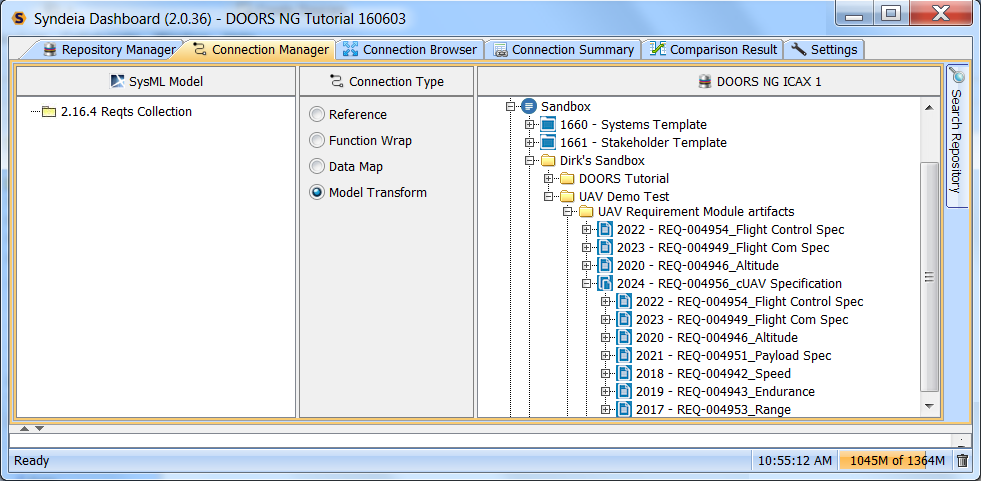The image size is (981, 481).
Task: Click the 2019 Endurance artifact icon
Action: tap(624, 392)
